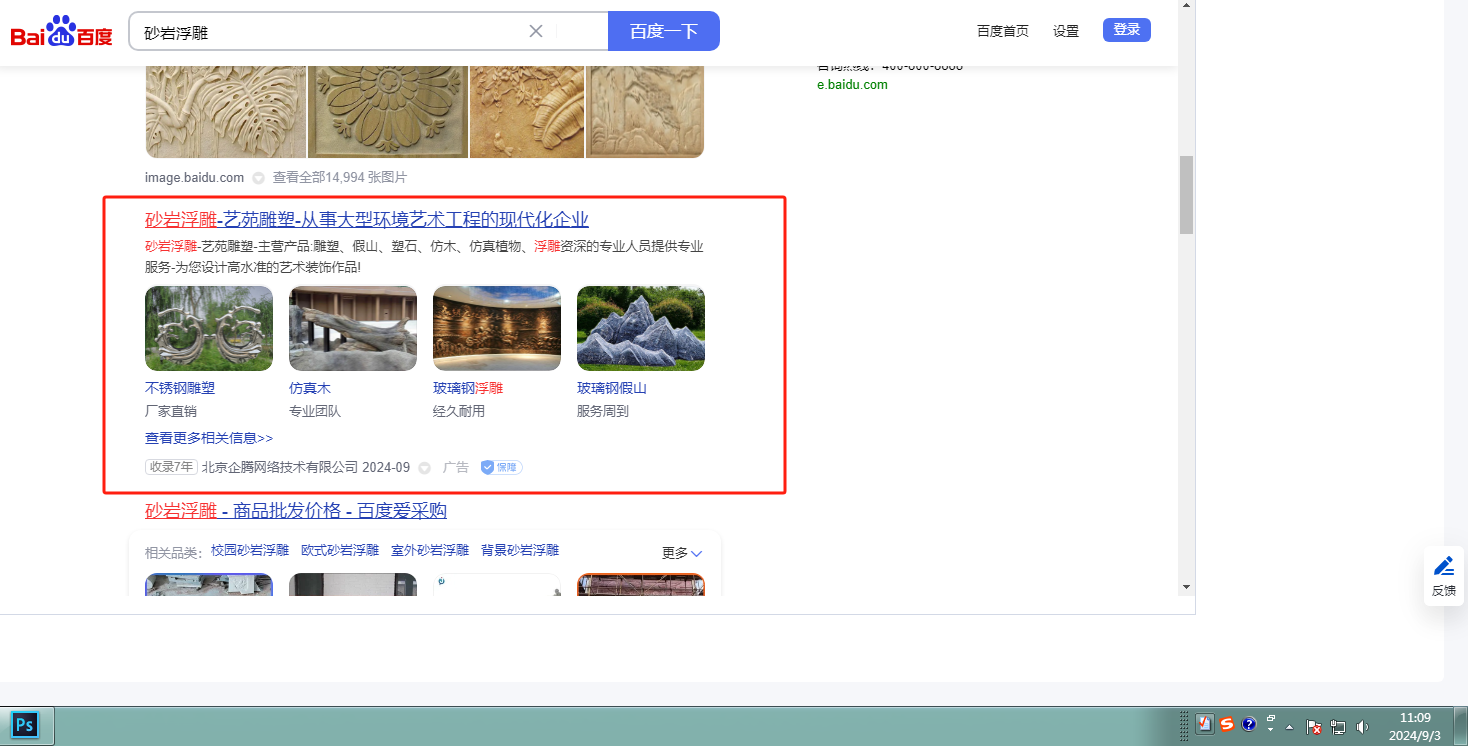Open the 砂岩浮雕-艺苑雕塑 result title
The image size is (1468, 746).
[367, 220]
